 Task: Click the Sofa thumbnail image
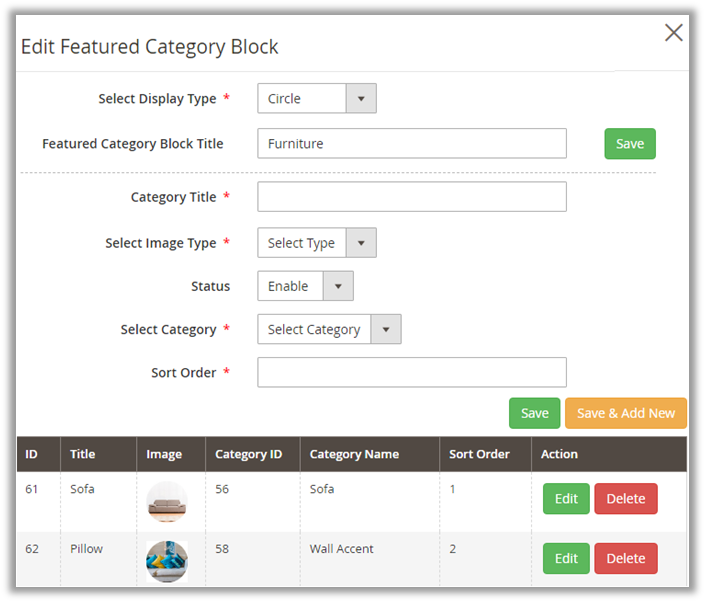(166, 502)
